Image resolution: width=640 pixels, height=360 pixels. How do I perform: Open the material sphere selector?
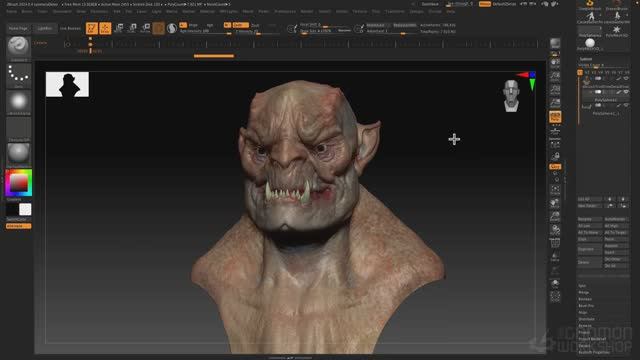[18, 154]
